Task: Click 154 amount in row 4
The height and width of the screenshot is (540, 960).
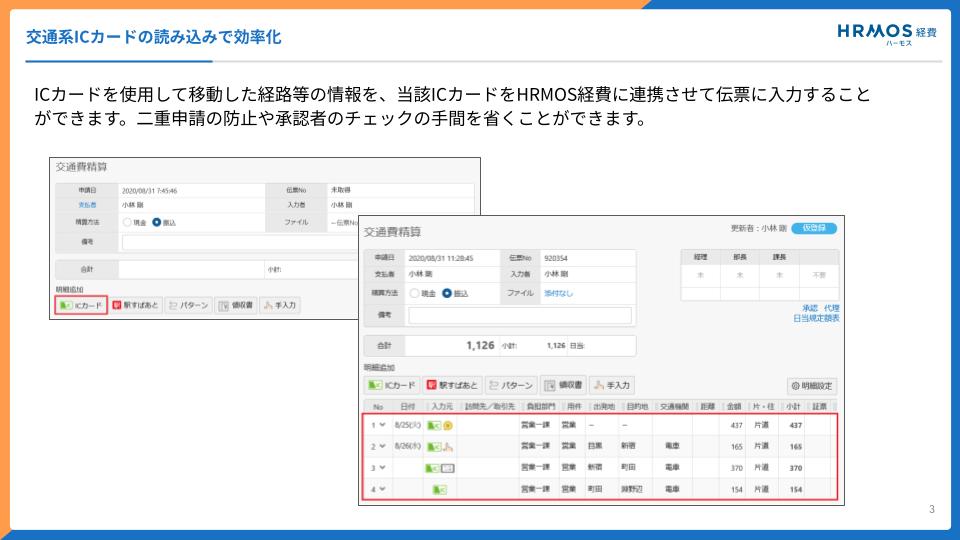Action: tap(737, 490)
